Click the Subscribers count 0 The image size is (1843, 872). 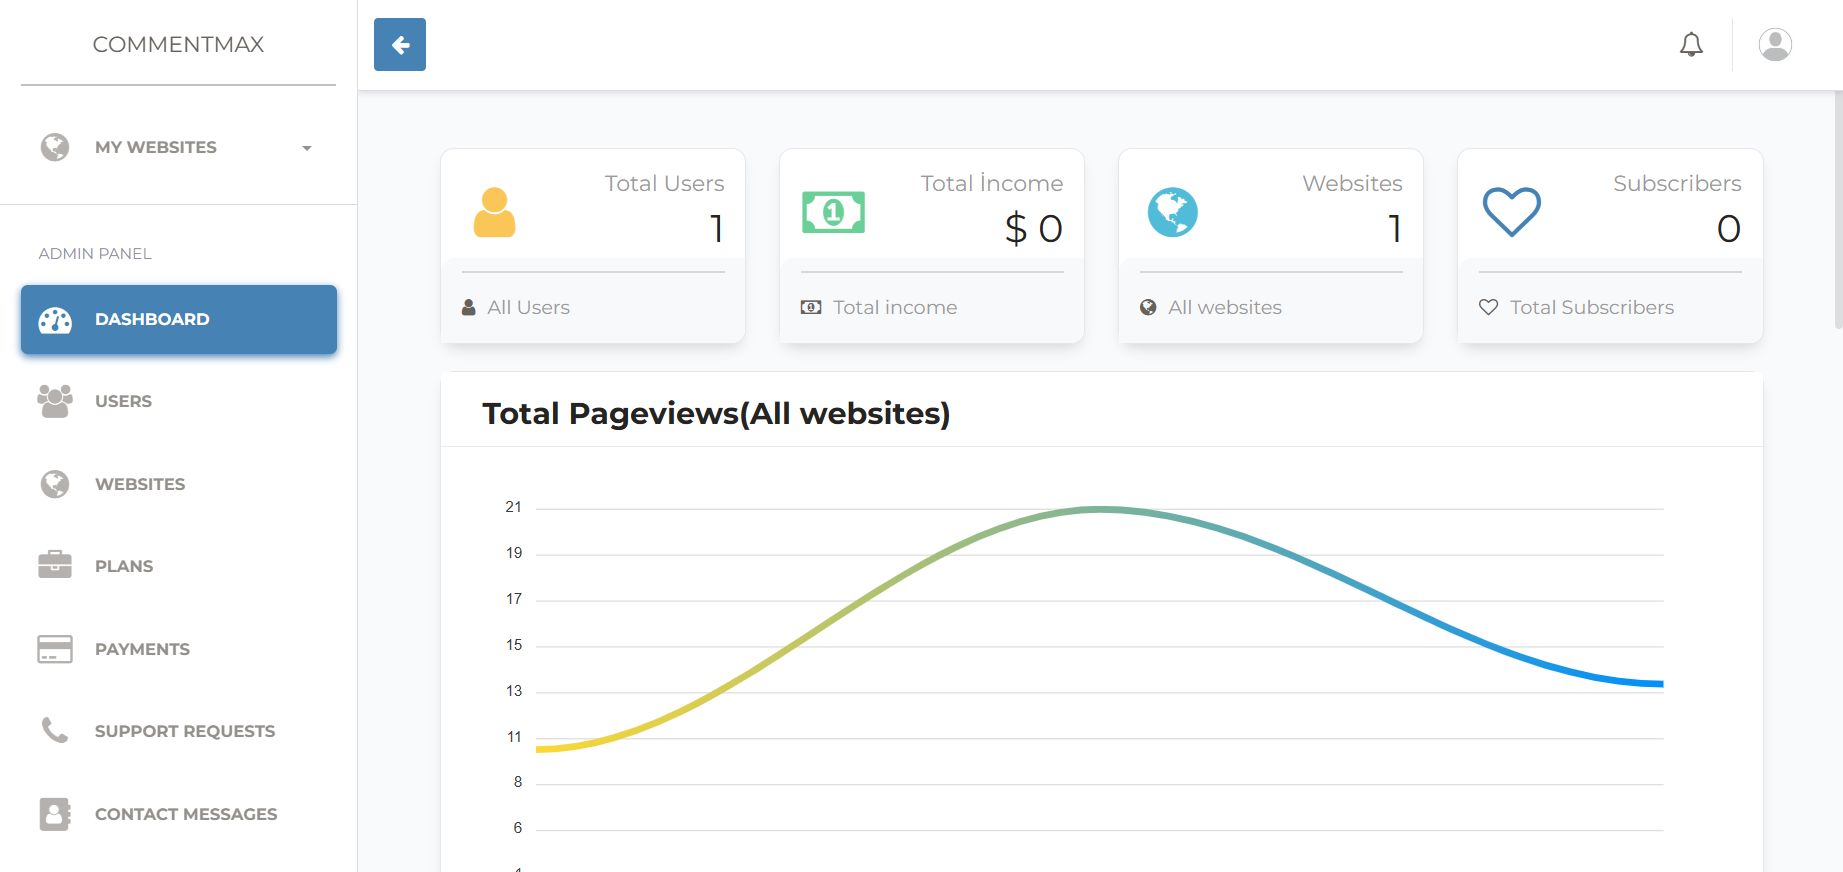pos(1729,229)
